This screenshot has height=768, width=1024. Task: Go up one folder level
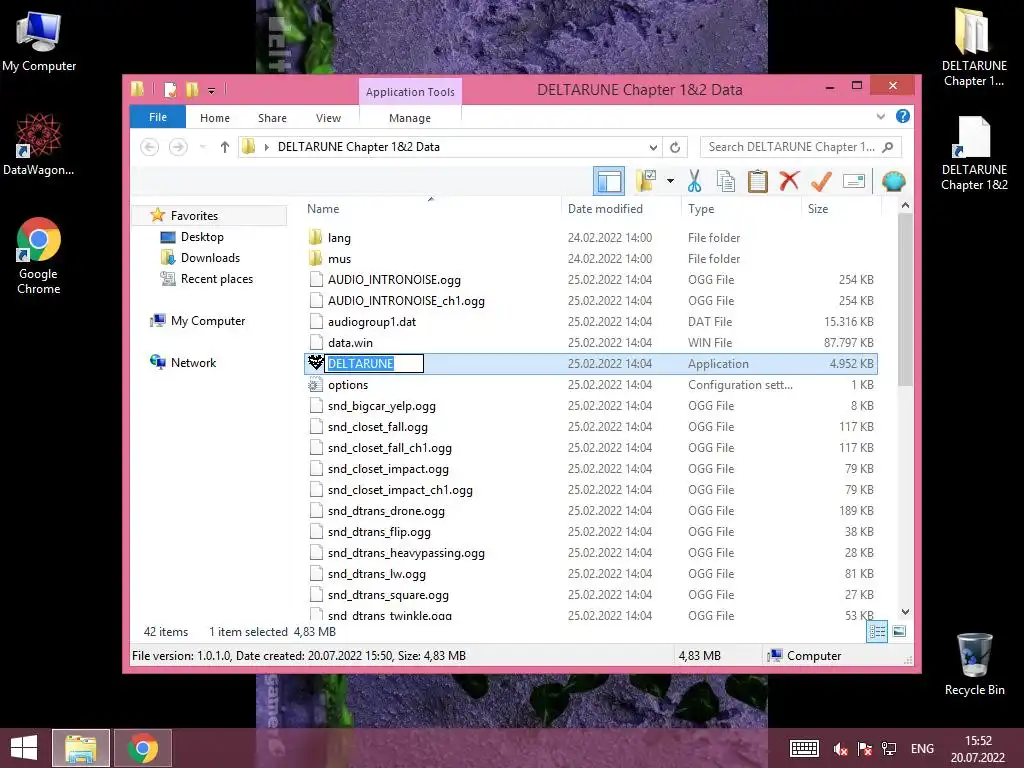(x=225, y=147)
